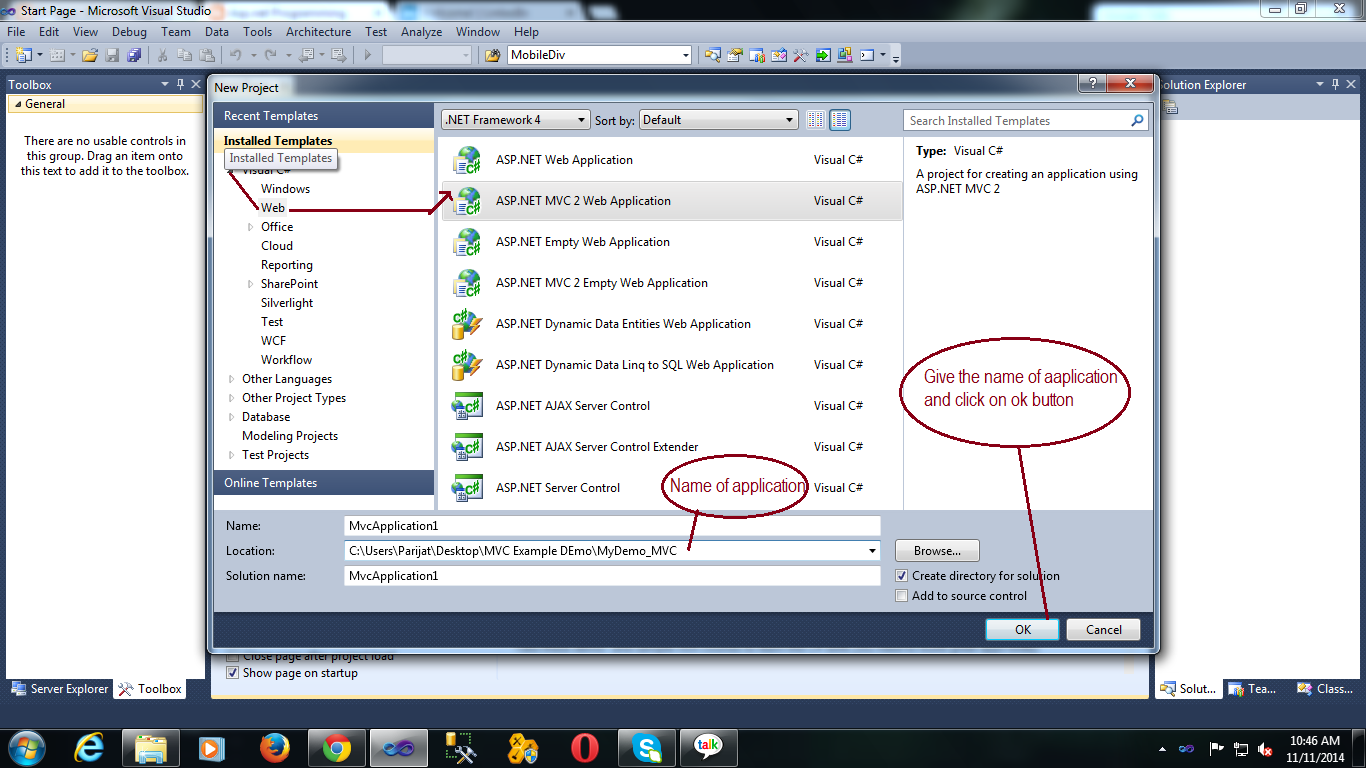The image size is (1366, 768).
Task: Open the File menu
Action: (x=16, y=32)
